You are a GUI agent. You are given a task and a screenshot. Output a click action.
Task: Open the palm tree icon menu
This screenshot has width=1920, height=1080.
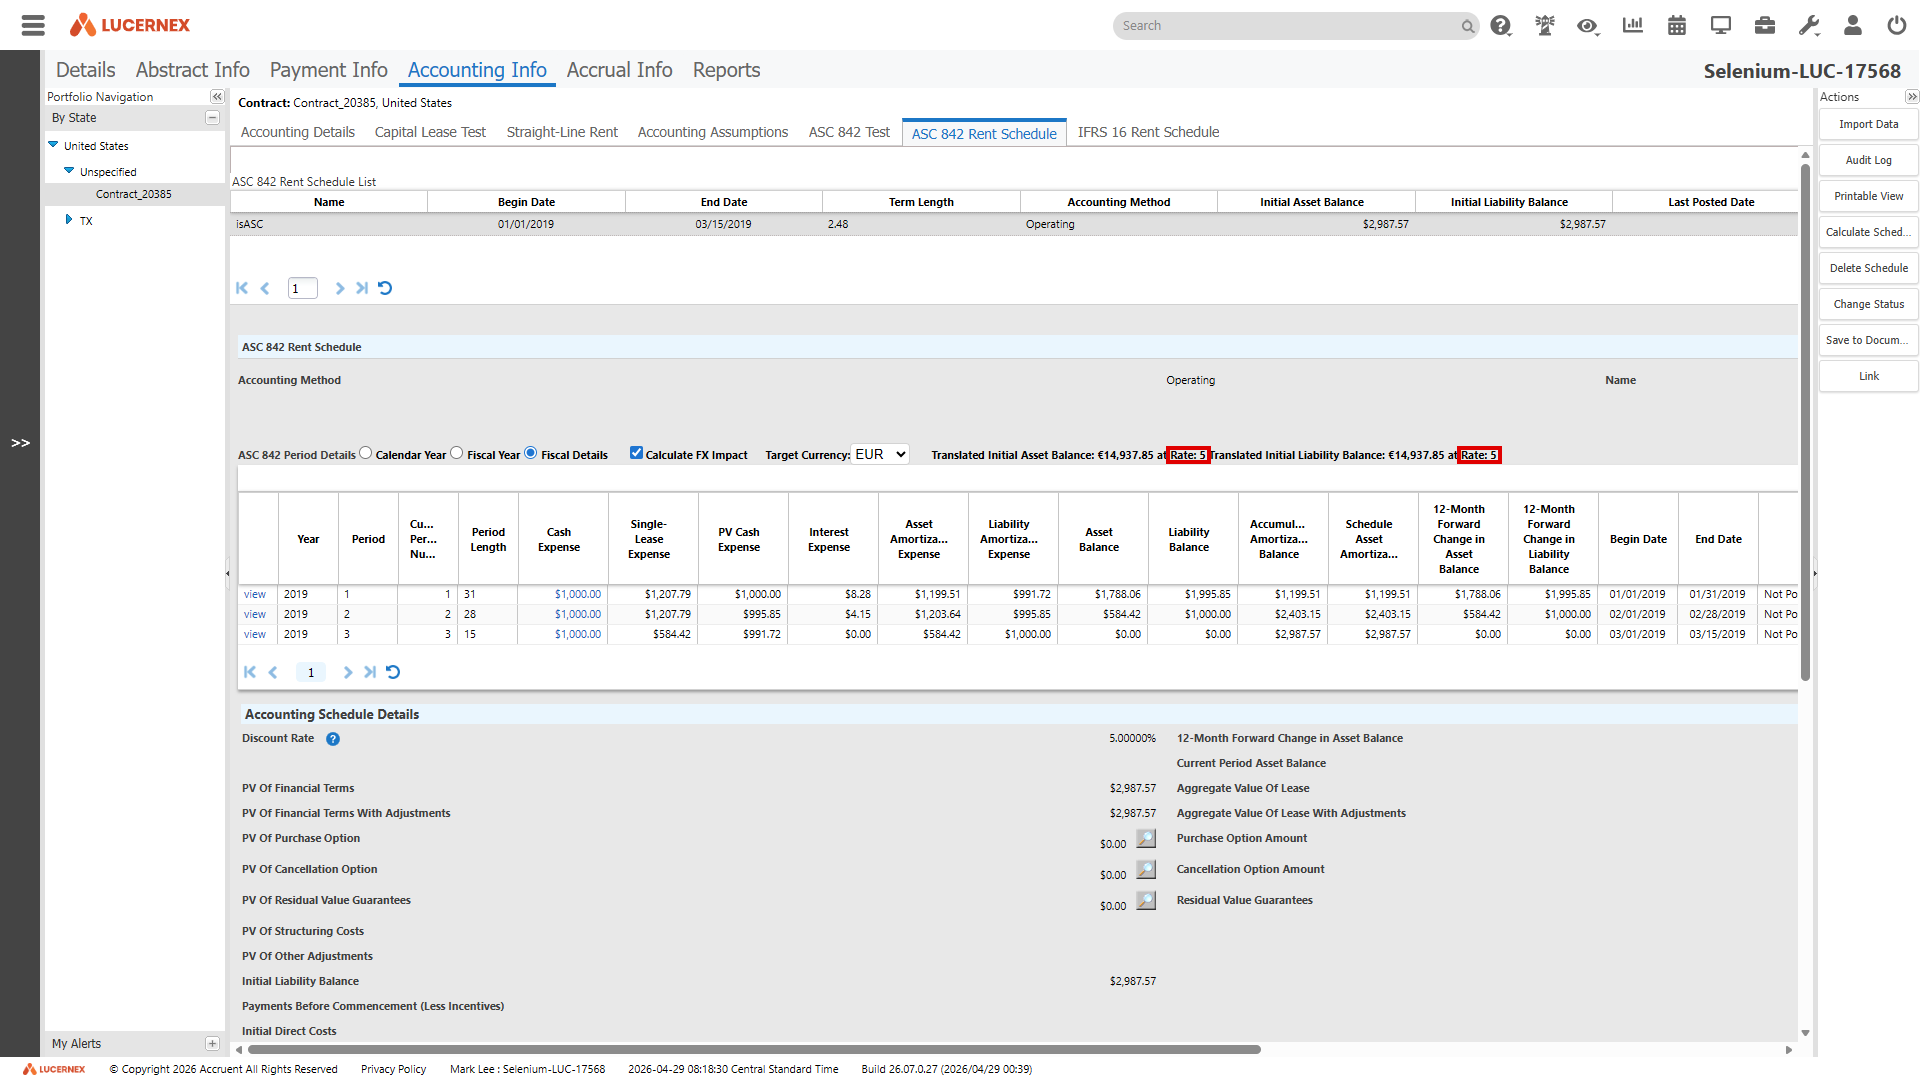coord(1545,26)
